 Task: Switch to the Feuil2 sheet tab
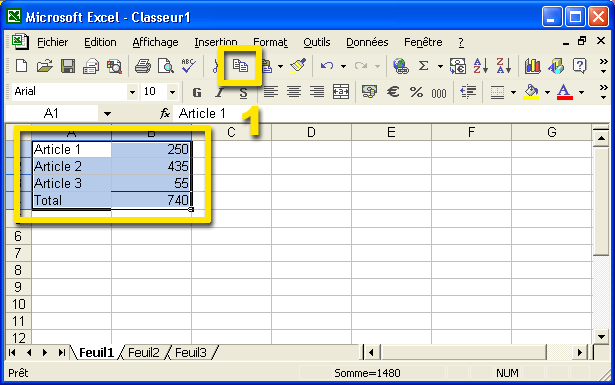click(144, 353)
